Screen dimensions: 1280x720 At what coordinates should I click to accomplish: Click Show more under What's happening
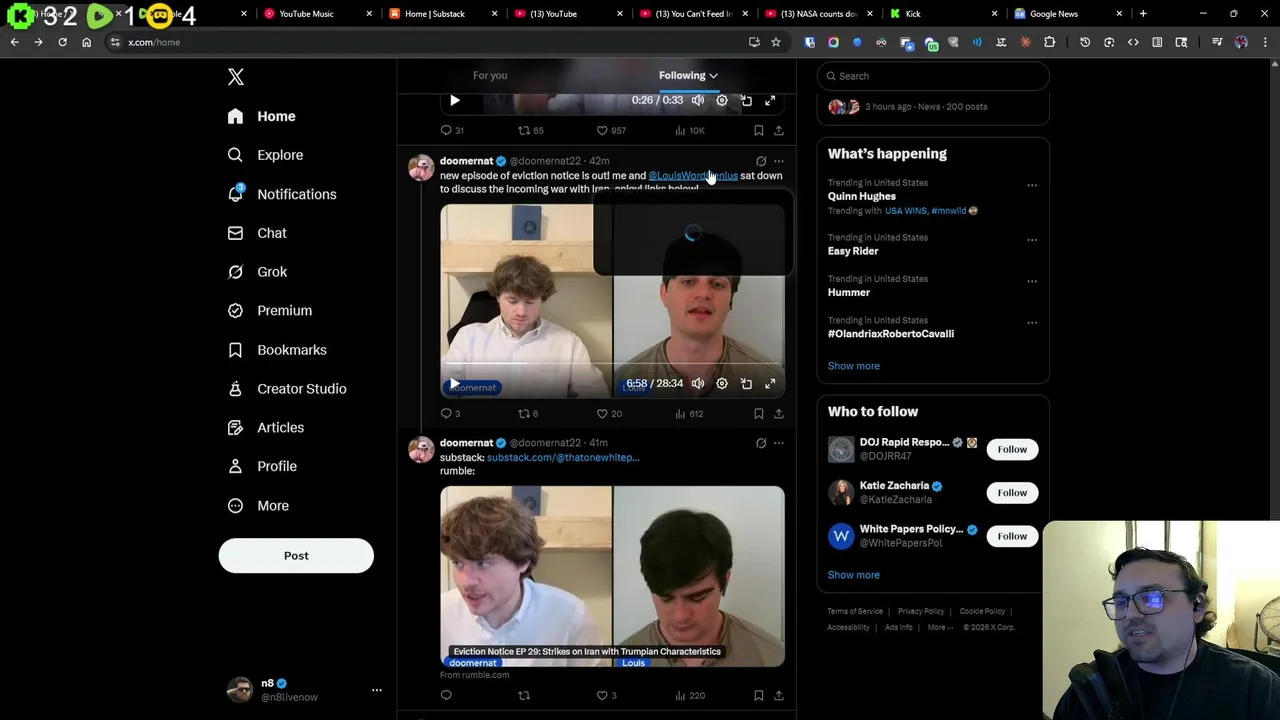click(854, 366)
